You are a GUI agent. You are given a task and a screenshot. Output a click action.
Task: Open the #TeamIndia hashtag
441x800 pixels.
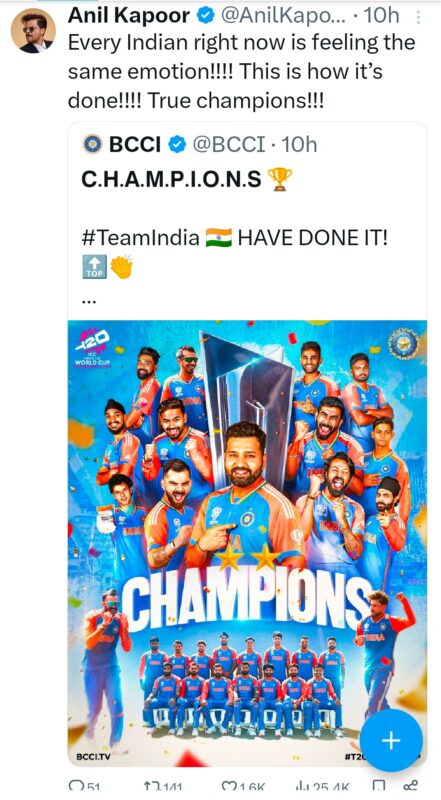(140, 238)
